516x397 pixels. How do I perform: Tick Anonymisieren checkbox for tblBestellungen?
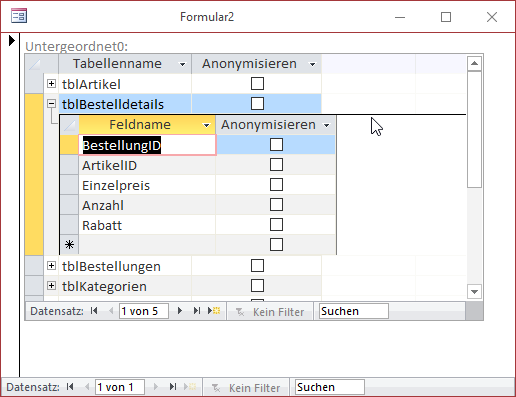click(257, 266)
